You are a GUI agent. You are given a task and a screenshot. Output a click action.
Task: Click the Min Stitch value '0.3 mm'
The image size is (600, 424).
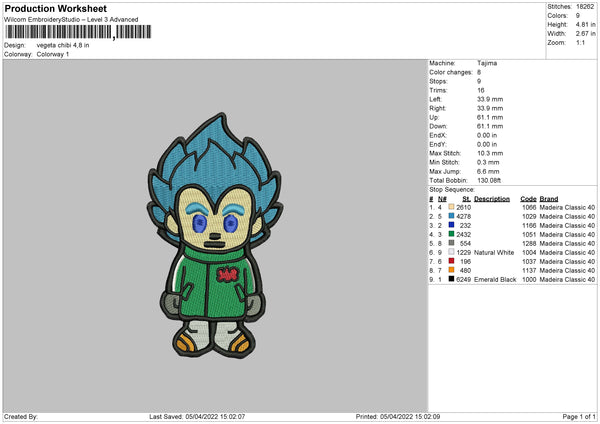488,162
